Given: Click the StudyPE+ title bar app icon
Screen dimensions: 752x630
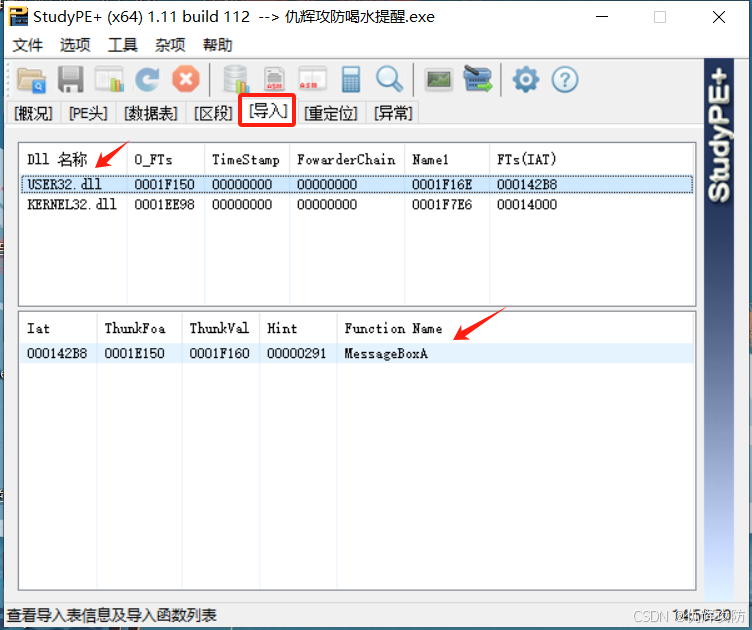Looking at the screenshot, I should point(18,16).
